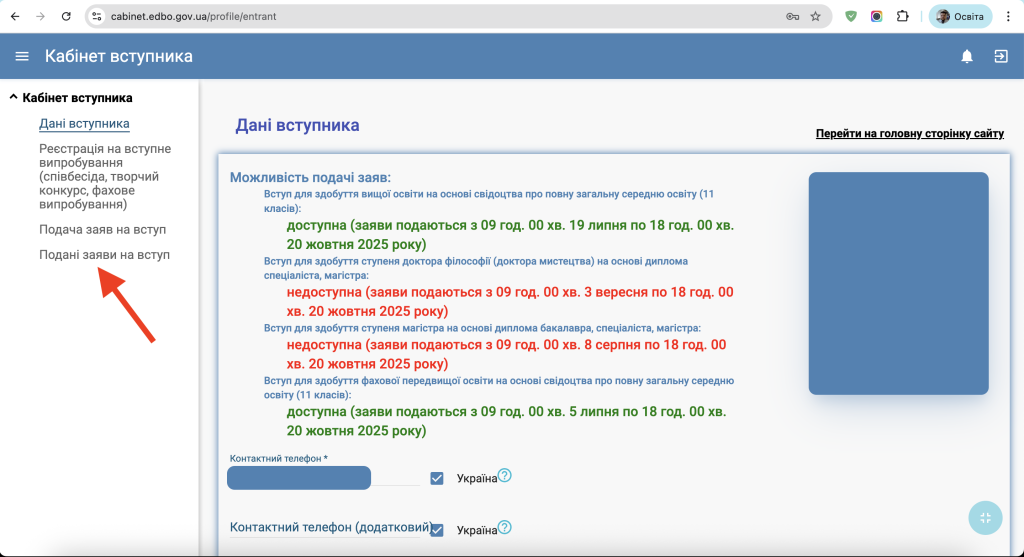Viewport: 1024px width, 557px height.
Task: Click the browser forward arrow
Action: click(x=40, y=16)
